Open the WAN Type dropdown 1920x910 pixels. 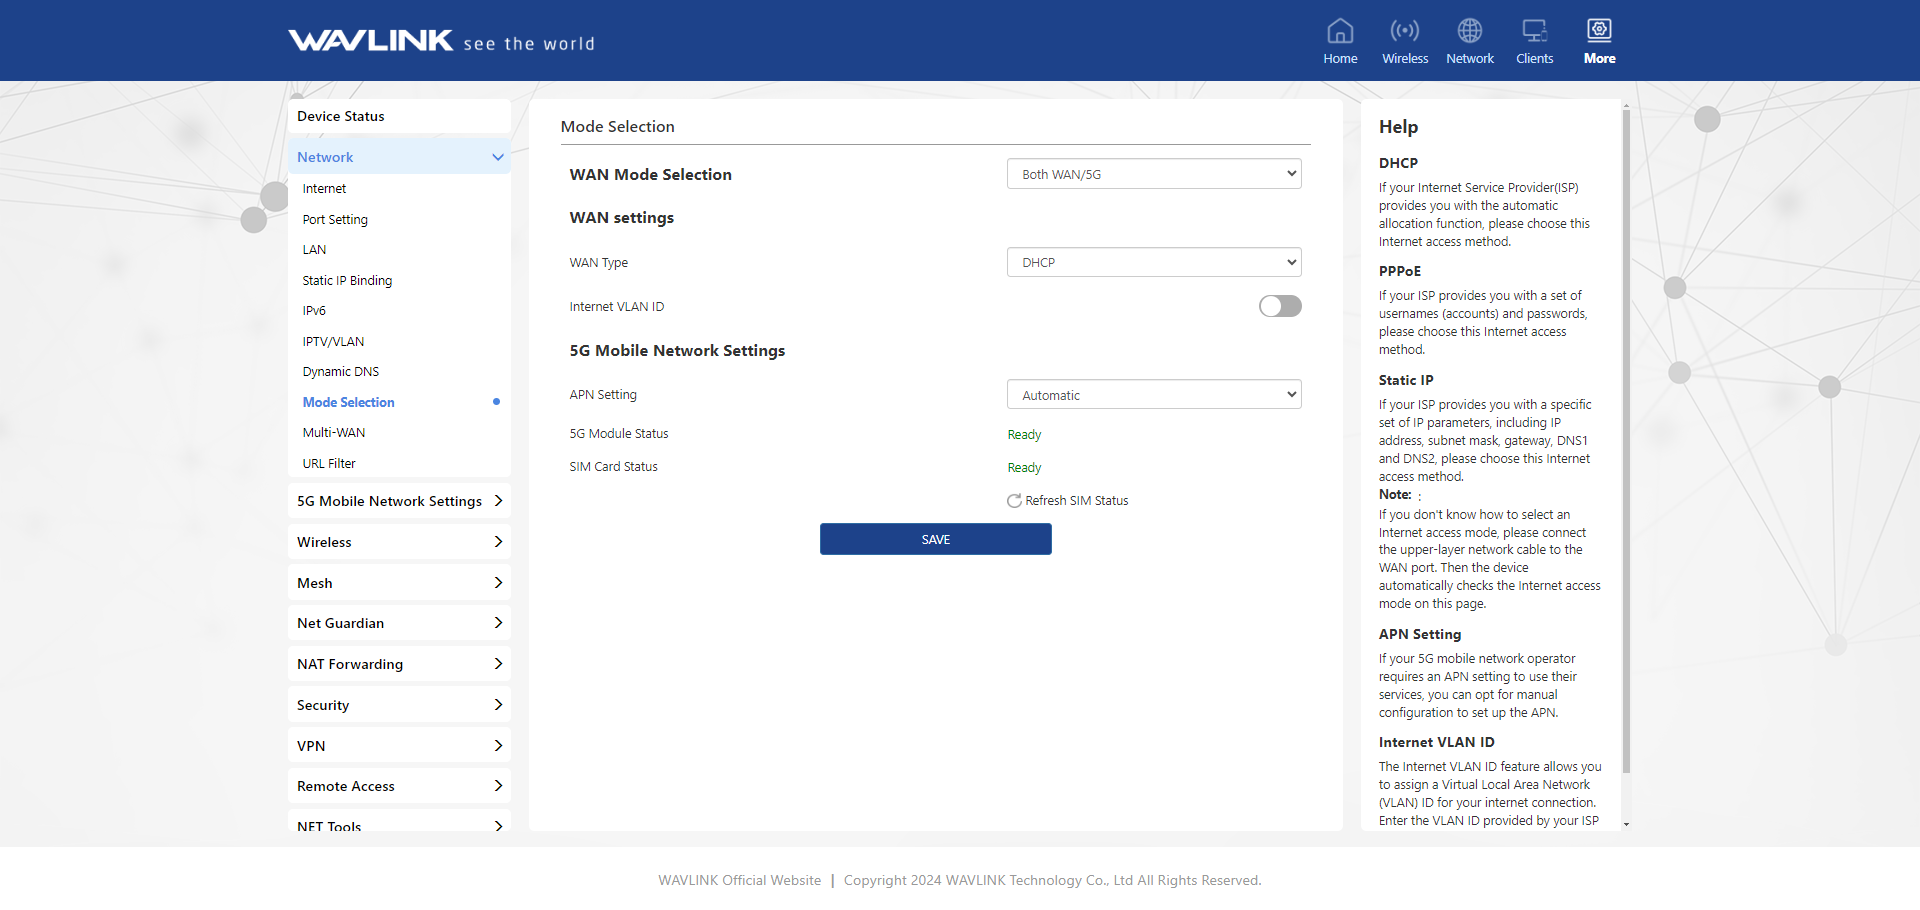tap(1153, 262)
